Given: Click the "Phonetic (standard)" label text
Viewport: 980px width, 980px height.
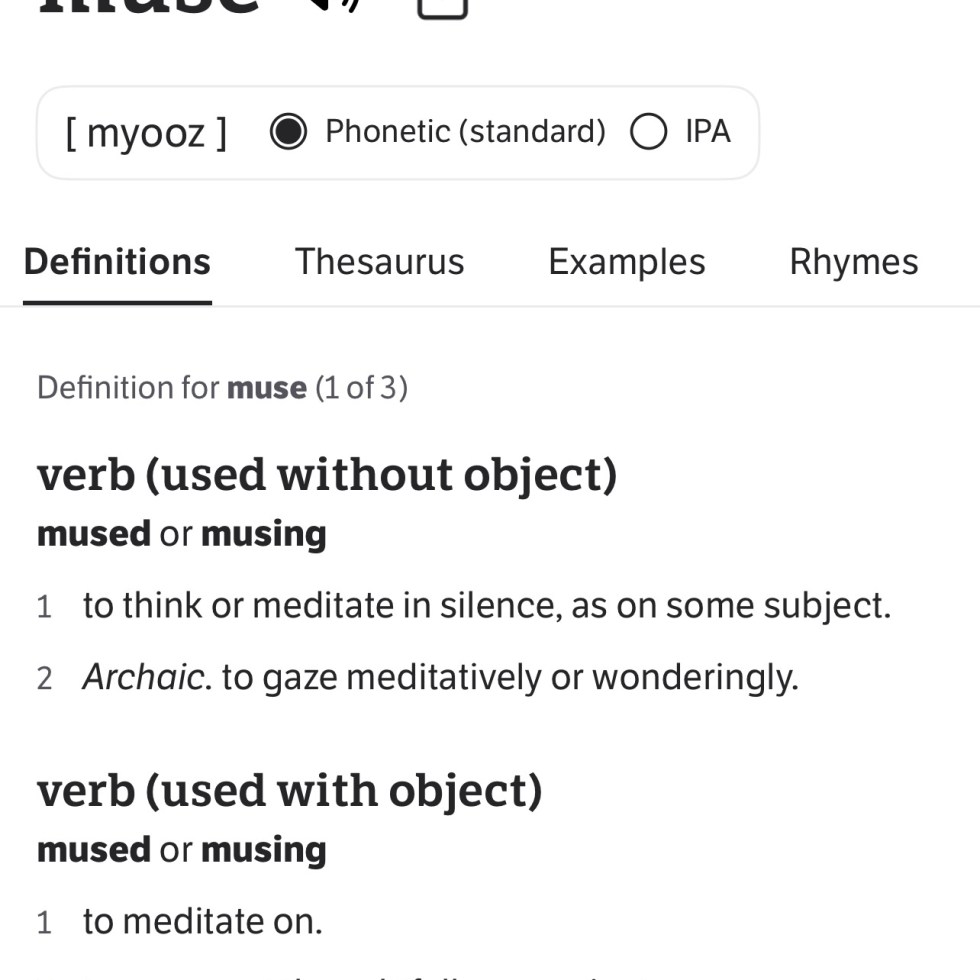Looking at the screenshot, I should pyautogui.click(x=465, y=132).
